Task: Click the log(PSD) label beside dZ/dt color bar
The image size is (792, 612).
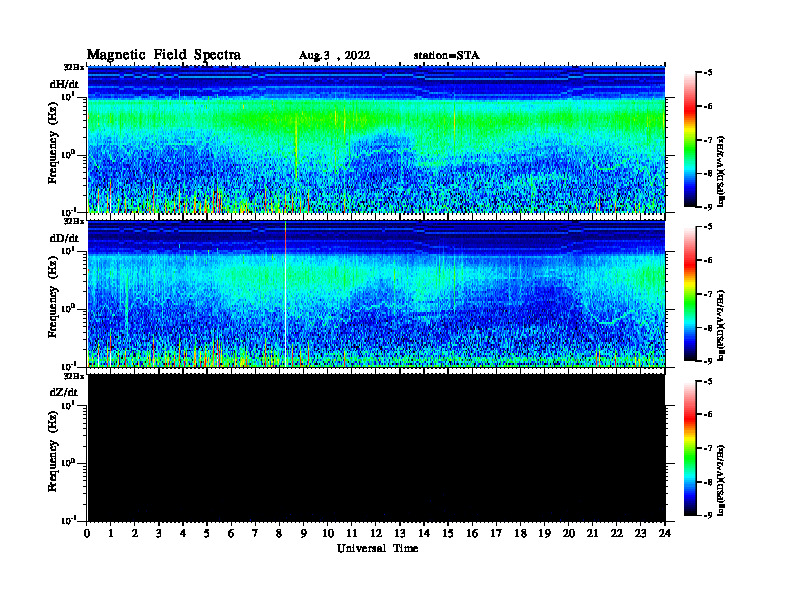Action: [x=722, y=479]
